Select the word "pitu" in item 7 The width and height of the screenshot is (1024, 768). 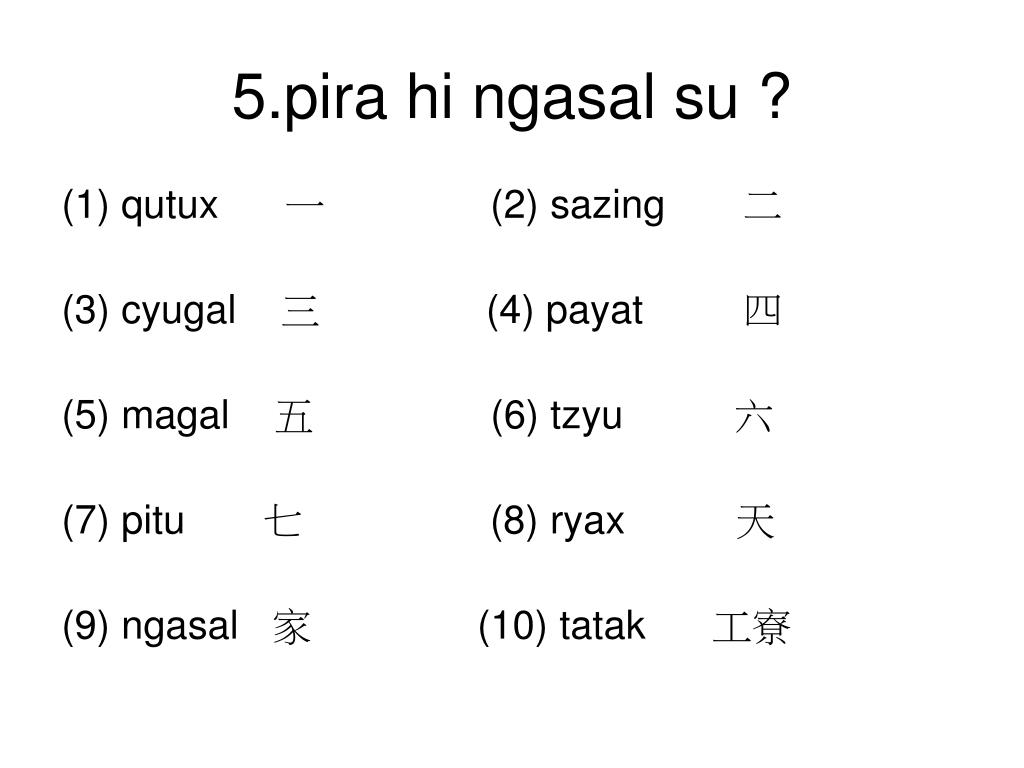[x=153, y=521]
